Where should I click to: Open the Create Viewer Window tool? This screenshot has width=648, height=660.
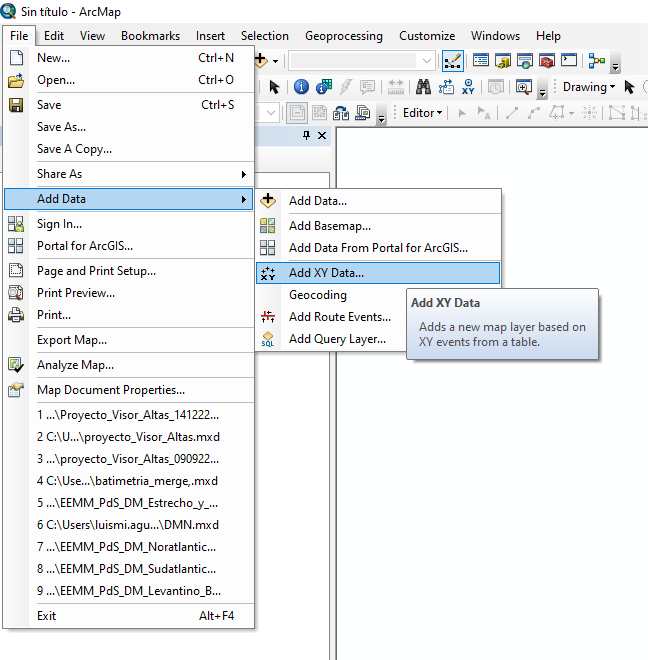pos(524,87)
